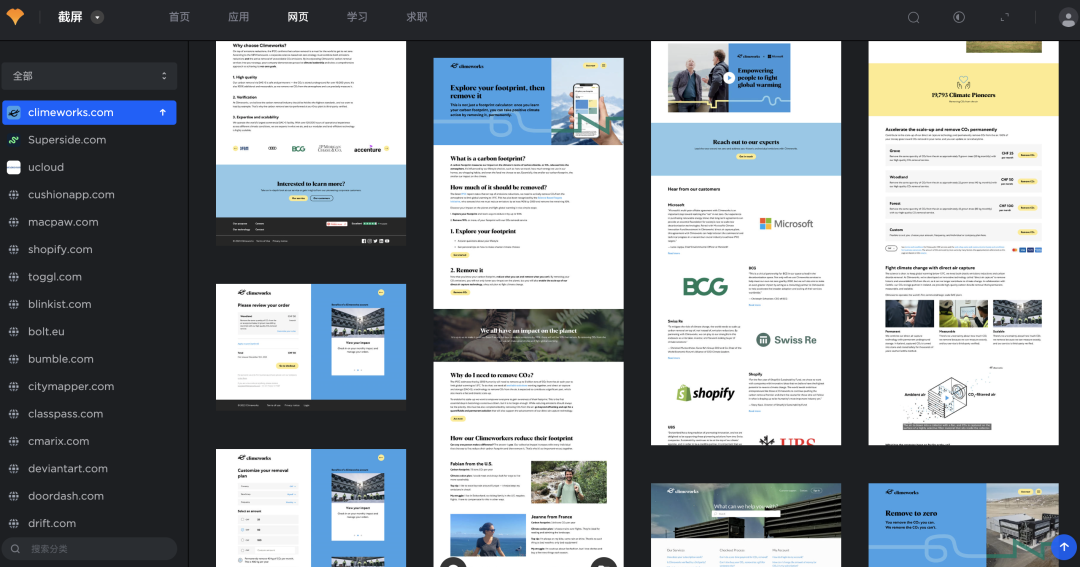
Task: Open the 'Why choose Climeworks' page thumbnail
Action: [x=311, y=143]
